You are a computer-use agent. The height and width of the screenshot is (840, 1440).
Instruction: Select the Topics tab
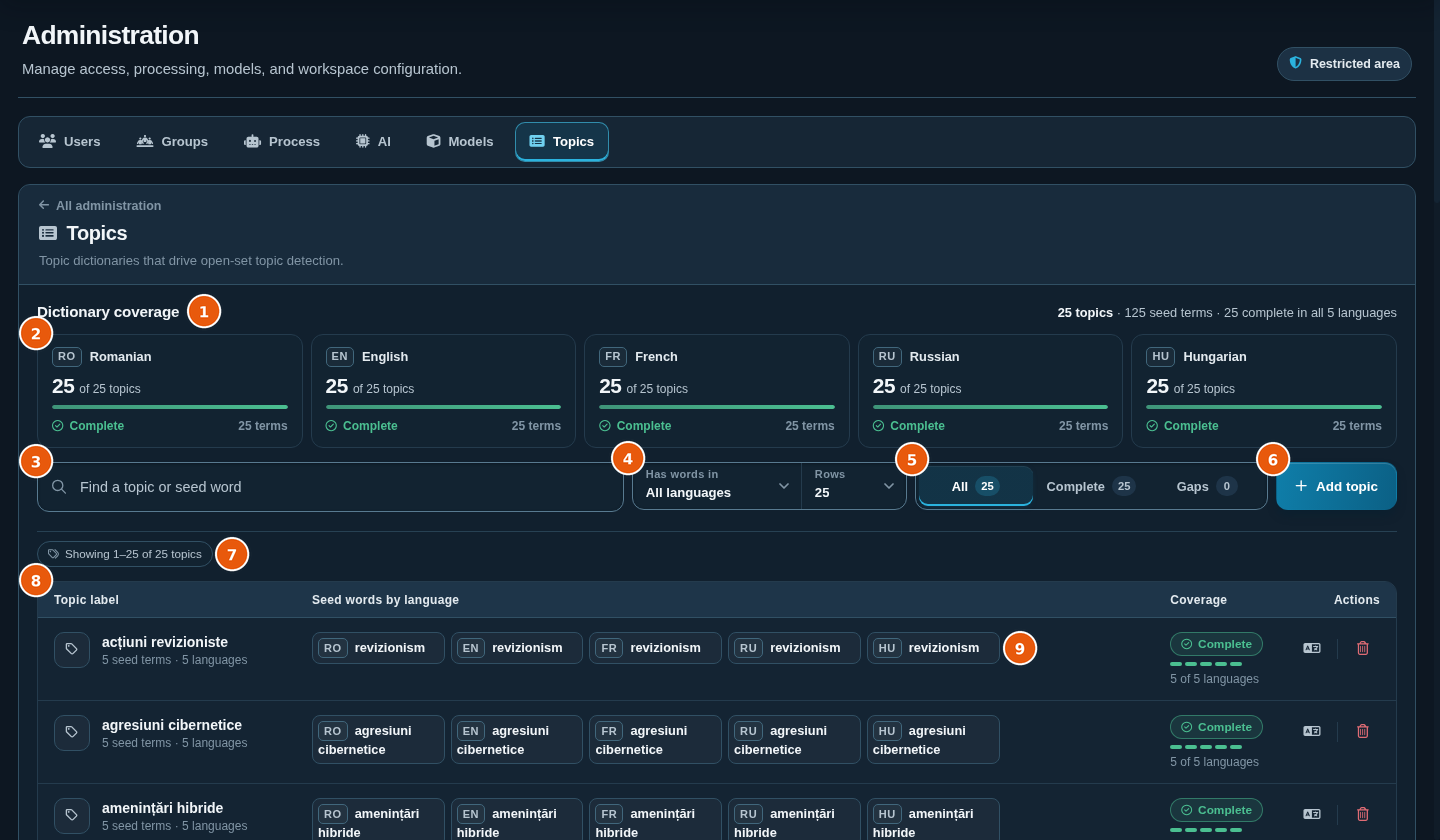point(562,141)
